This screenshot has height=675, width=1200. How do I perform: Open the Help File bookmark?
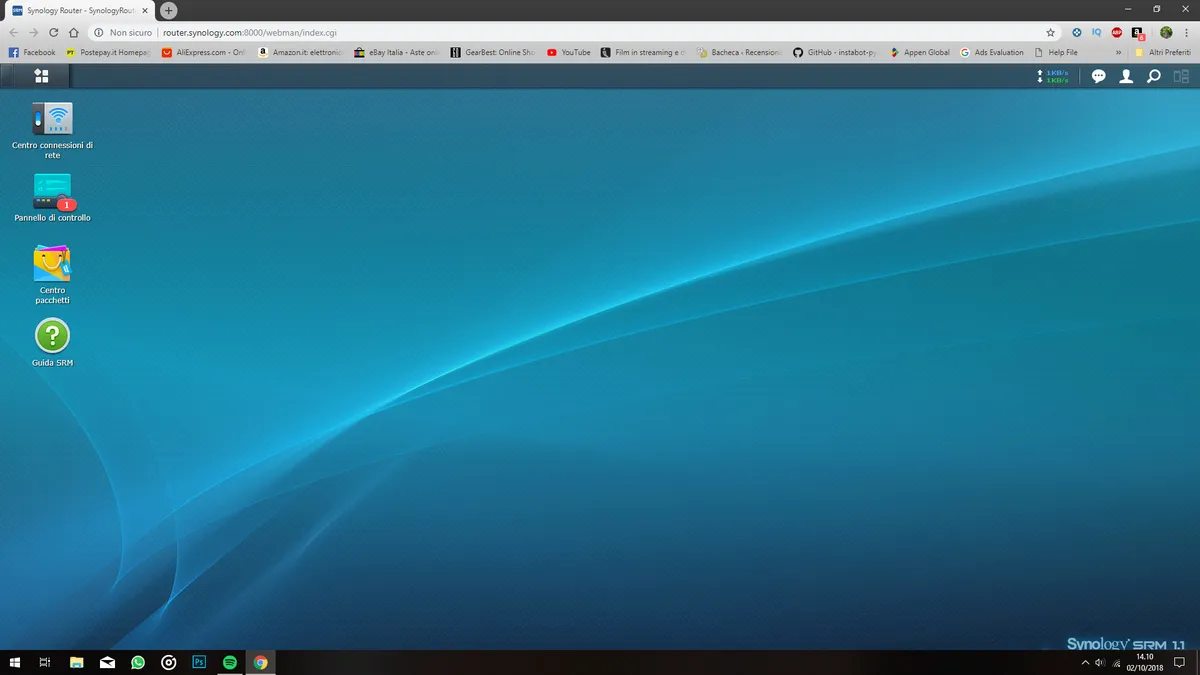pyautogui.click(x=1056, y=52)
